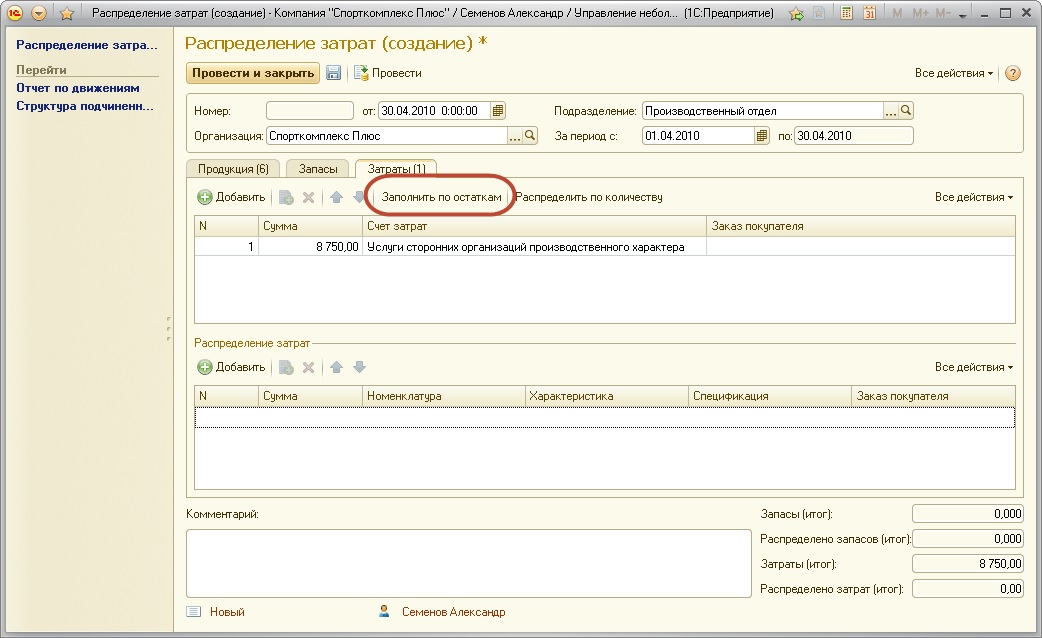Open the help question mark icon
The image size is (1042, 638).
[1012, 74]
